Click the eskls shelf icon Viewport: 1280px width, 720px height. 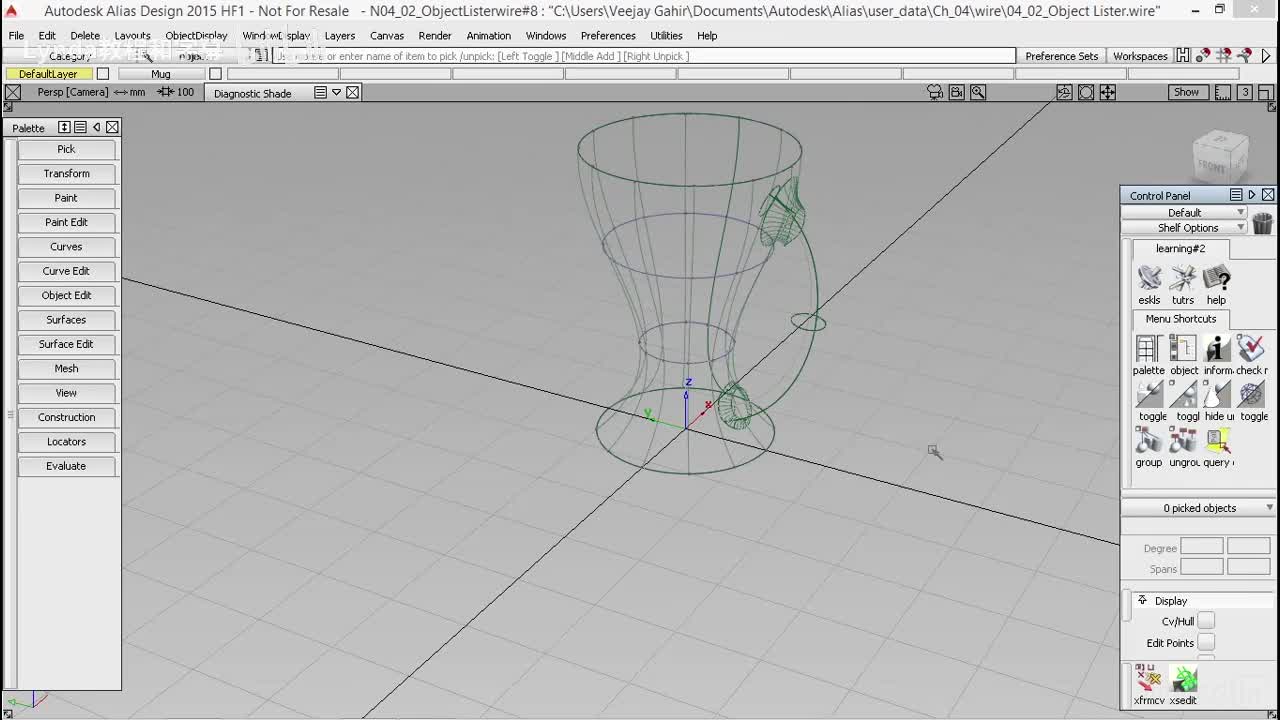pos(1150,278)
